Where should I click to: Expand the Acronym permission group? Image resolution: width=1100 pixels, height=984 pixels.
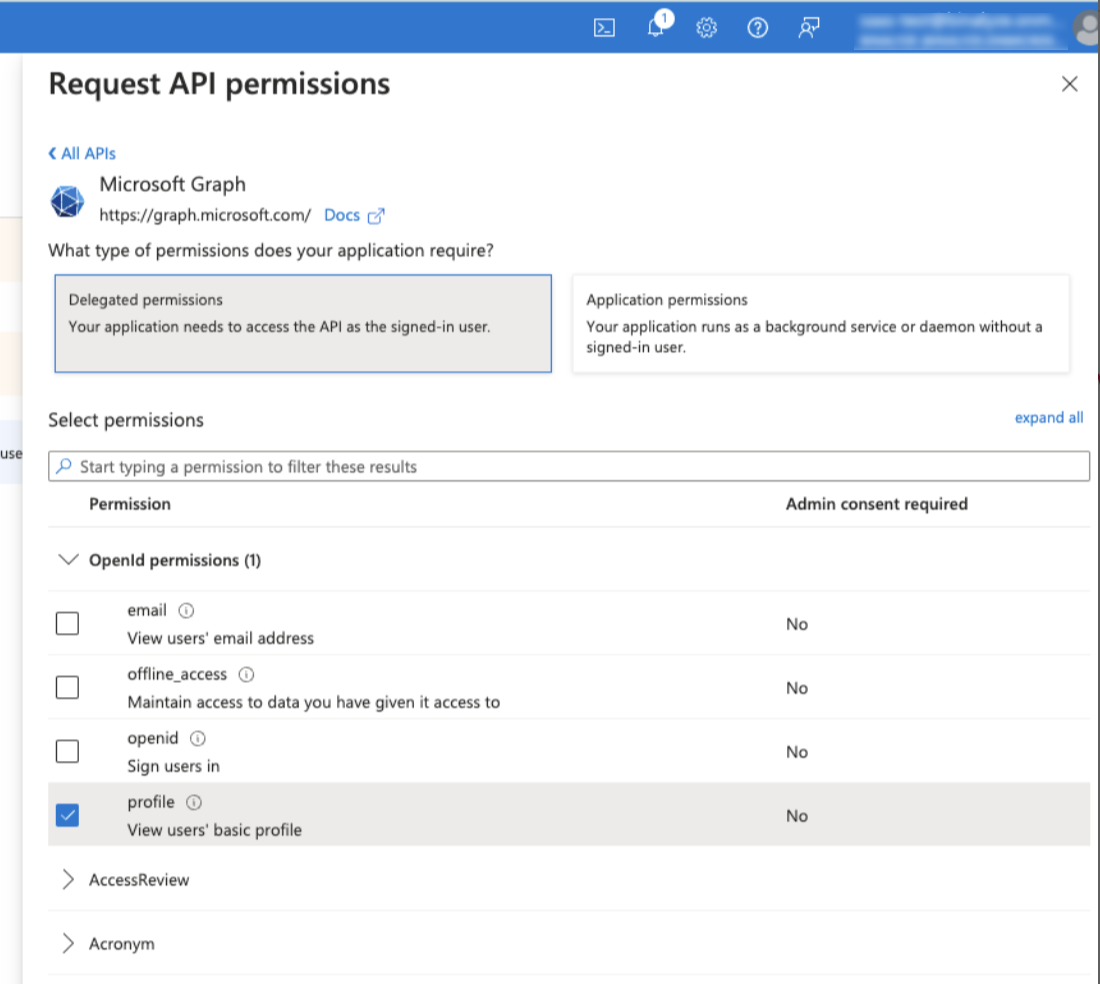point(68,944)
